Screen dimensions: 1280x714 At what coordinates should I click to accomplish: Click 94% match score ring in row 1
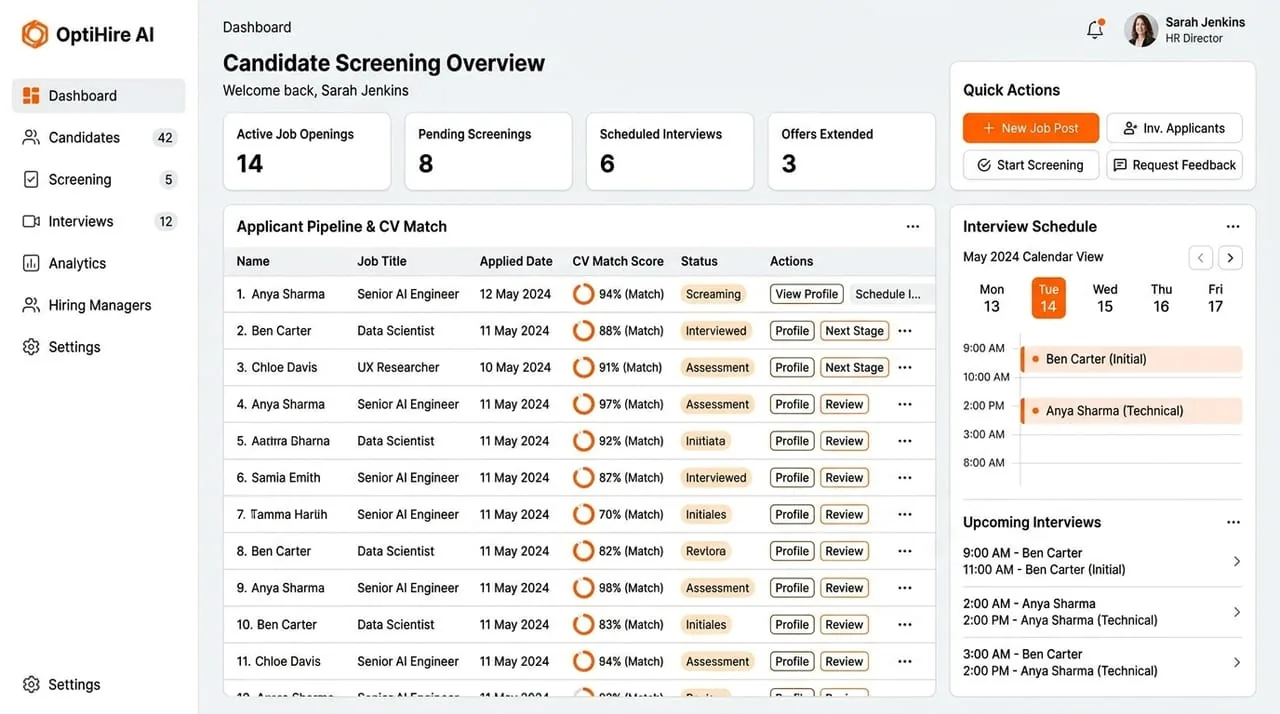pyautogui.click(x=583, y=294)
